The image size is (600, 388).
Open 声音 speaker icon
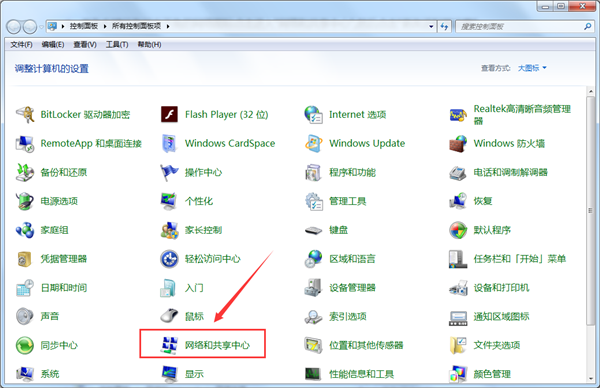[25, 316]
